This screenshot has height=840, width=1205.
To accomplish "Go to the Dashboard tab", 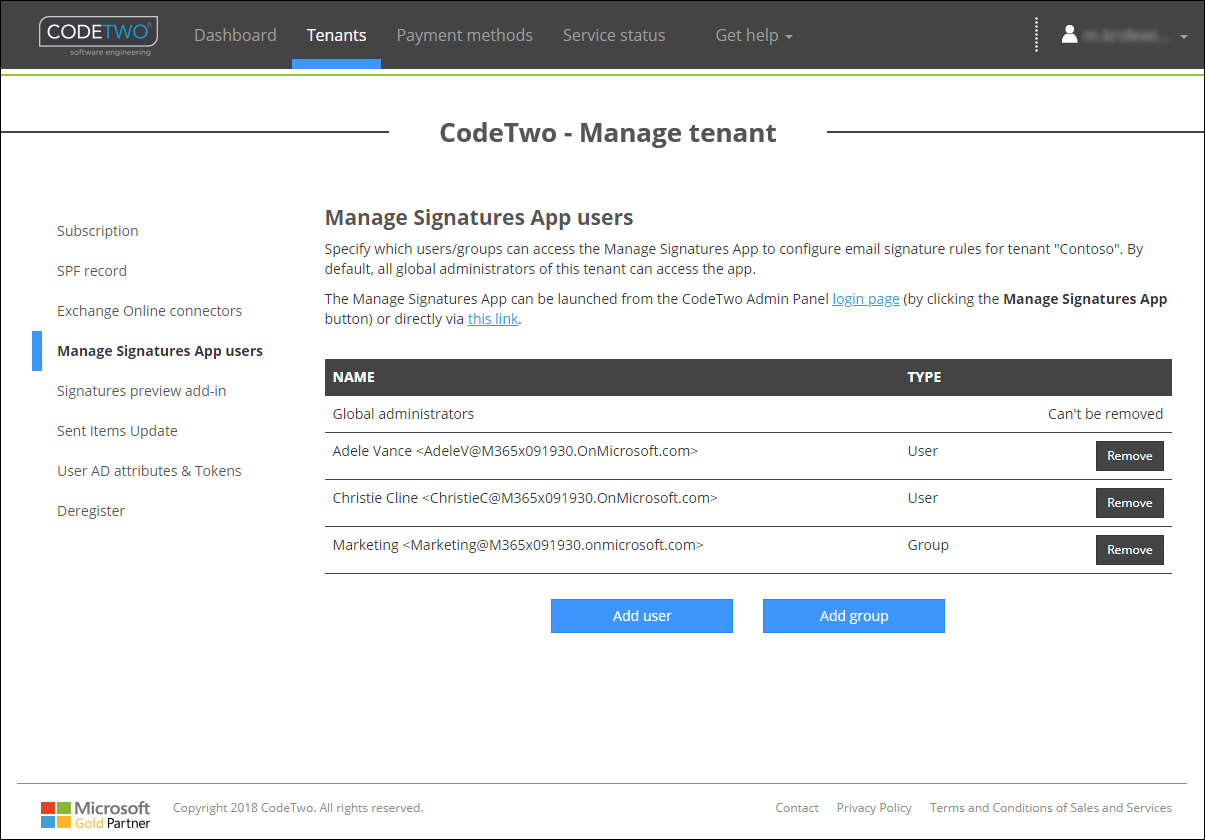I will (235, 35).
